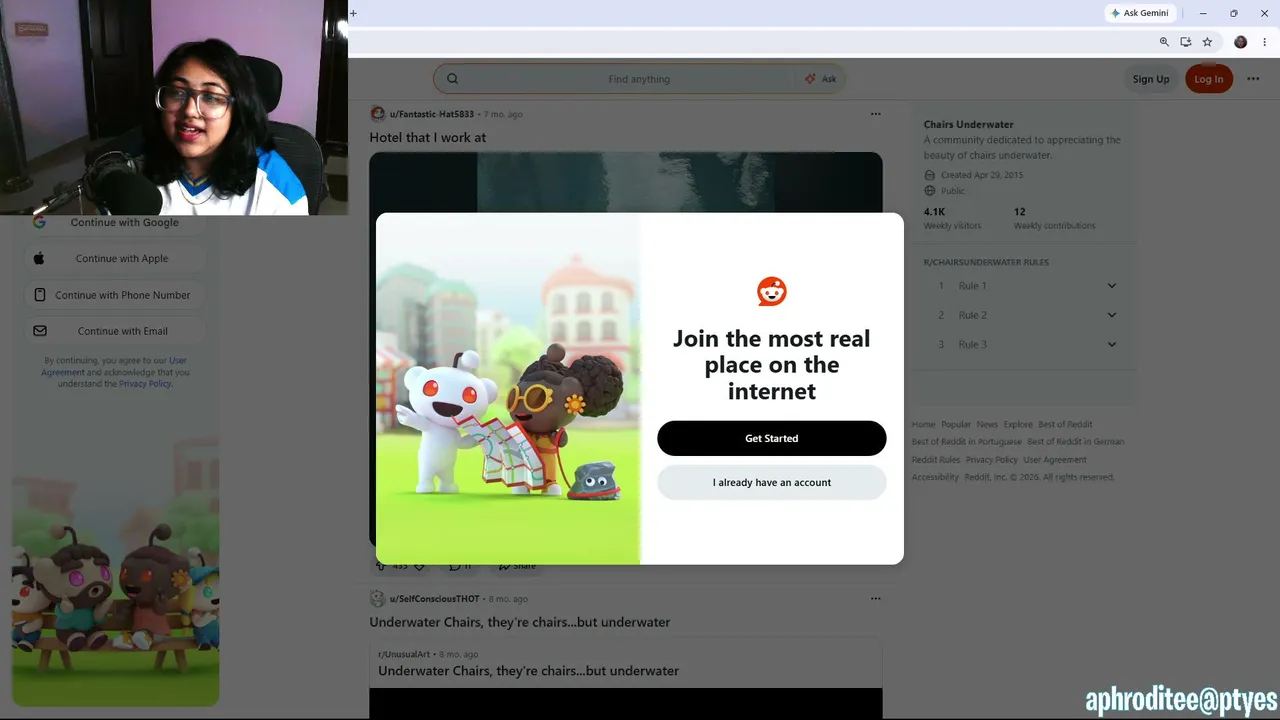Click the Reddit Snoo logo in popup
This screenshot has height=720, width=1280.
click(x=772, y=291)
